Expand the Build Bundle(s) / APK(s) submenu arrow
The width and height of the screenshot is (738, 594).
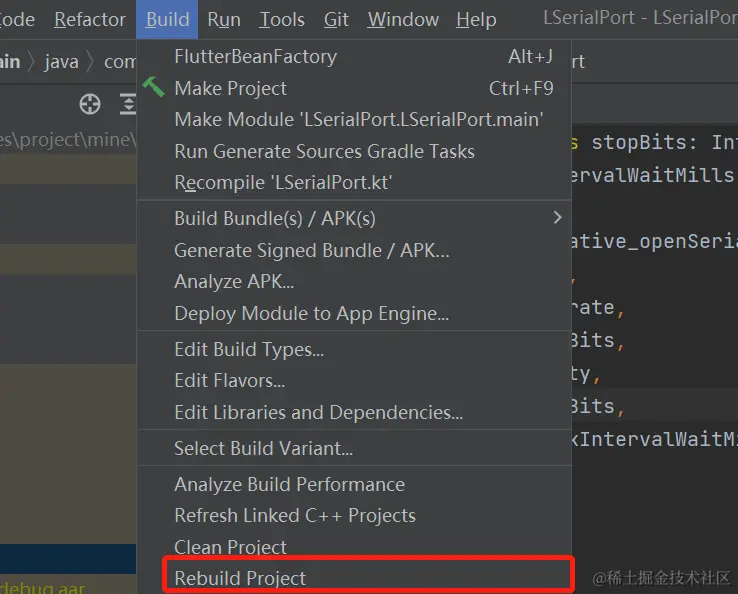click(558, 217)
